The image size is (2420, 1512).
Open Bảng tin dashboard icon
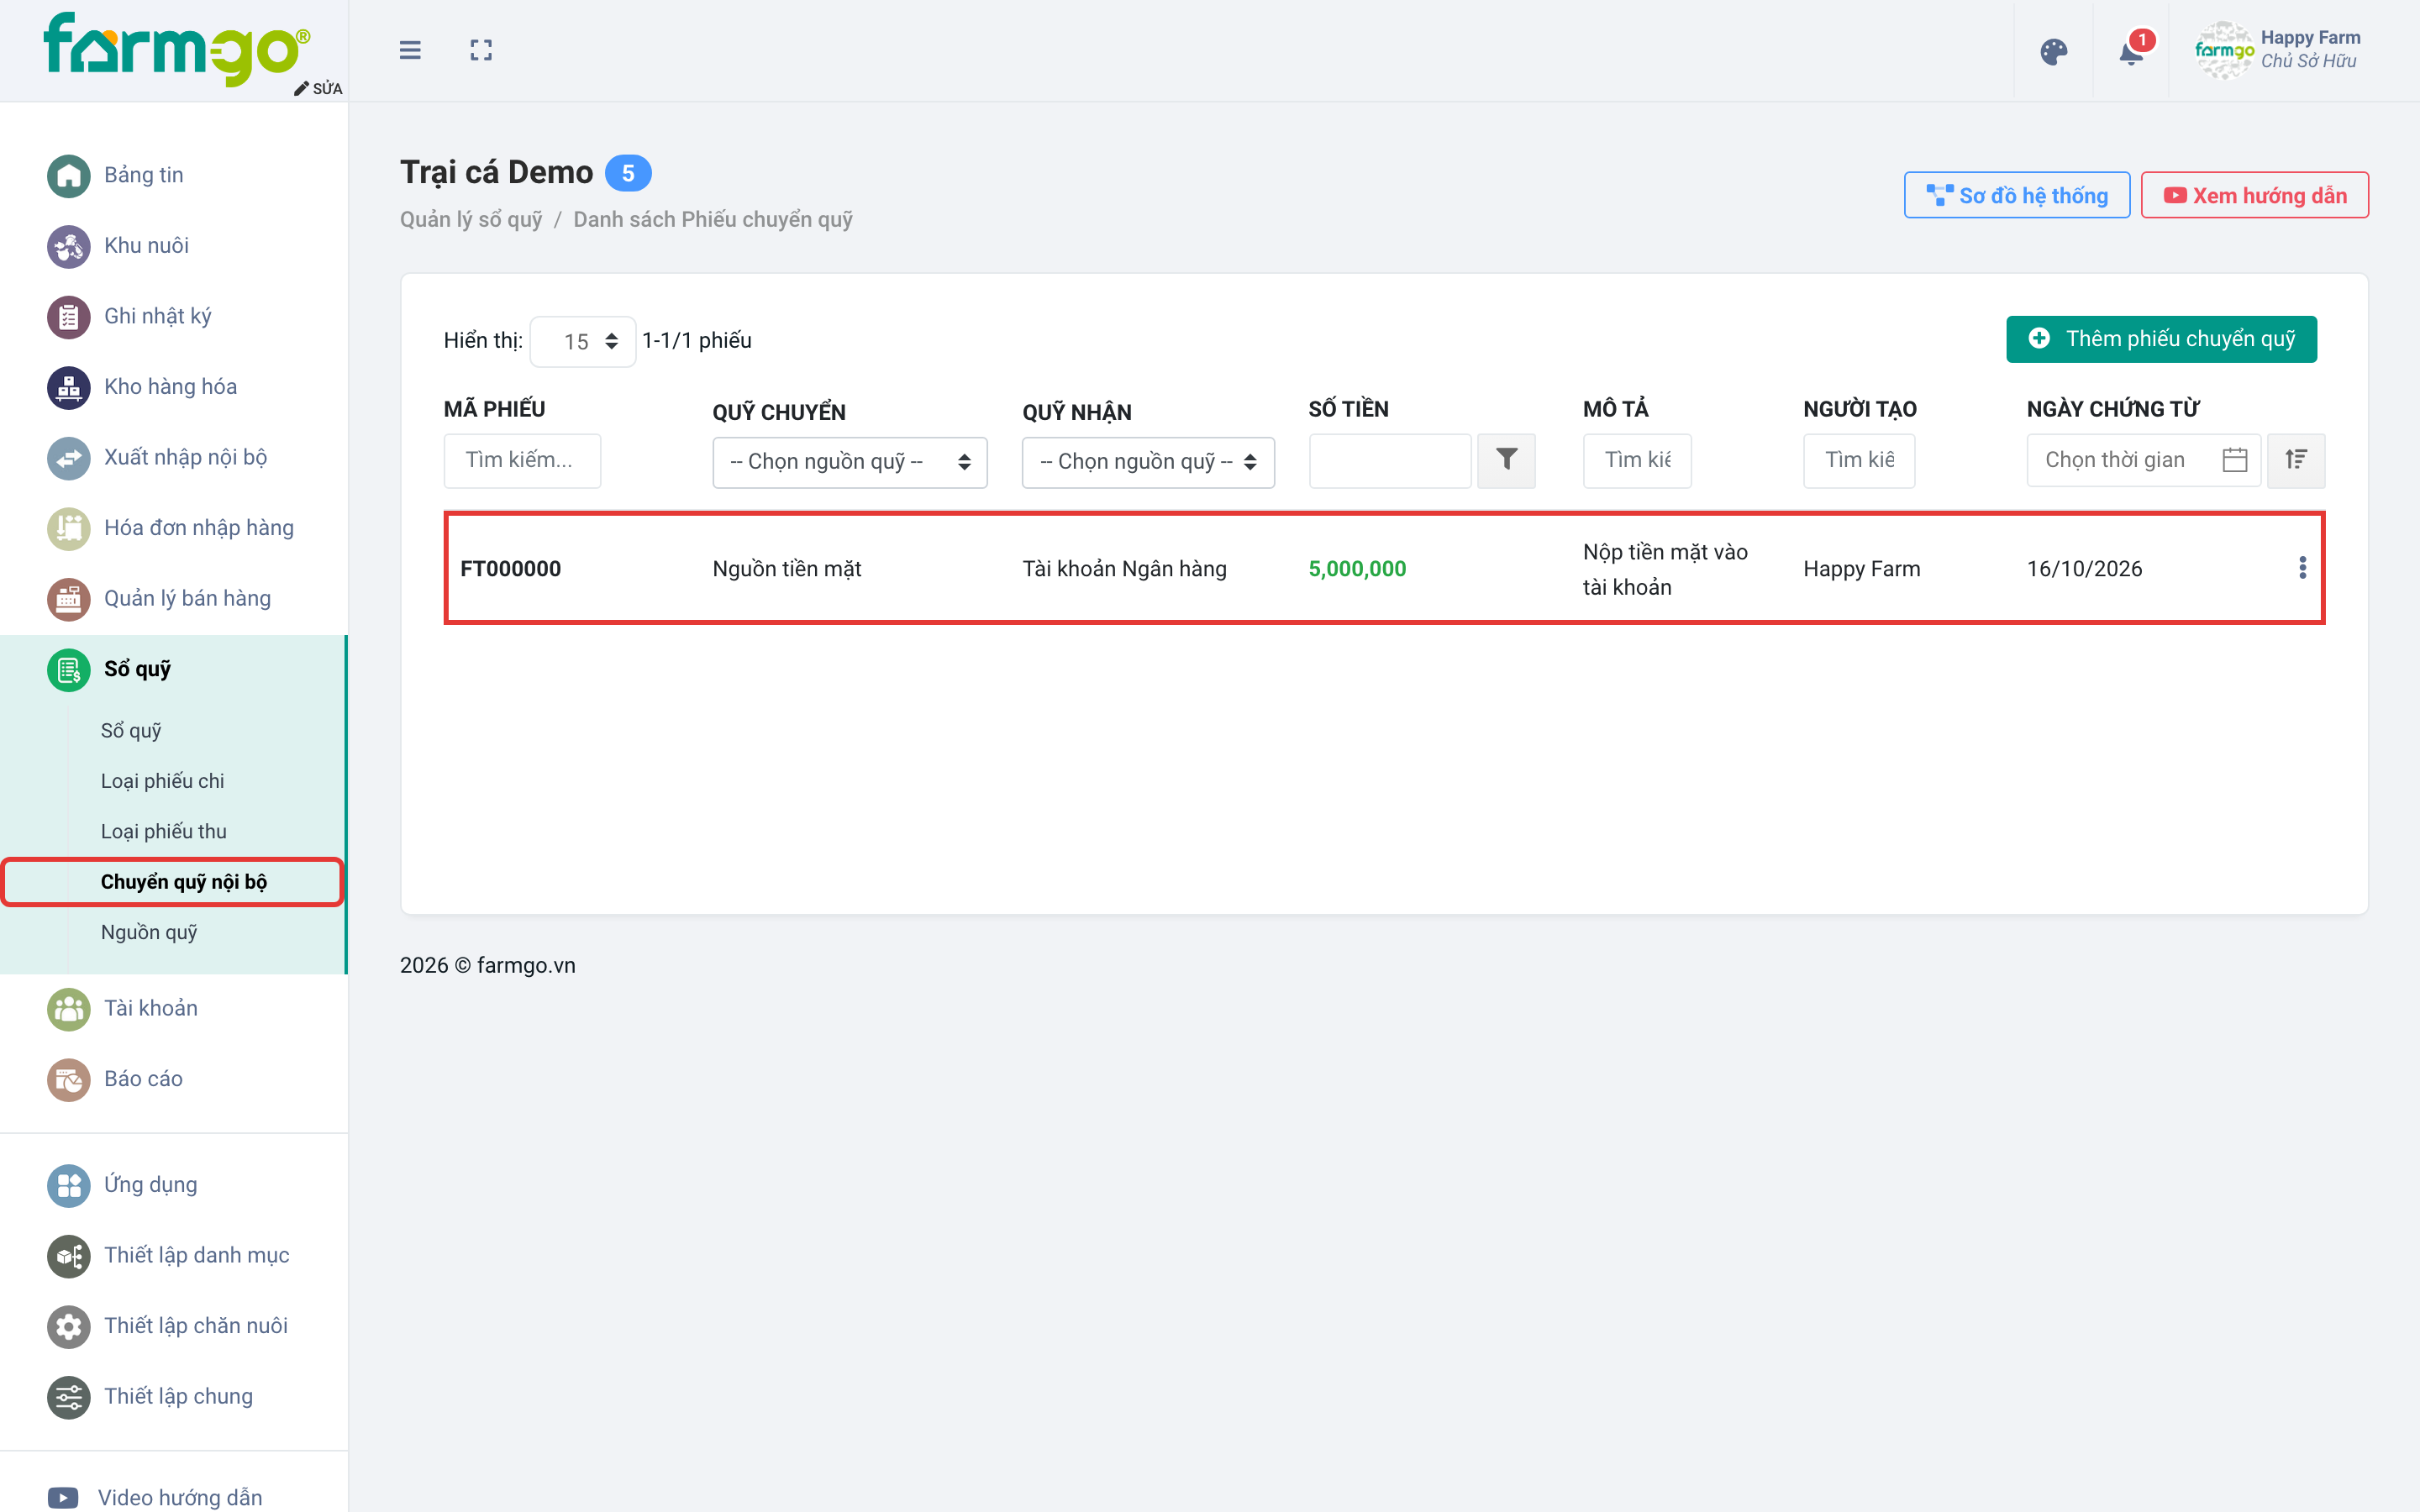click(x=69, y=176)
